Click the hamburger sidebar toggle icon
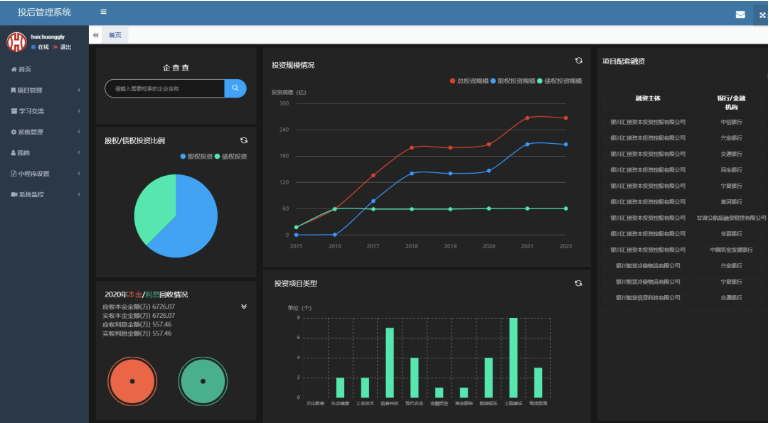 (104, 12)
